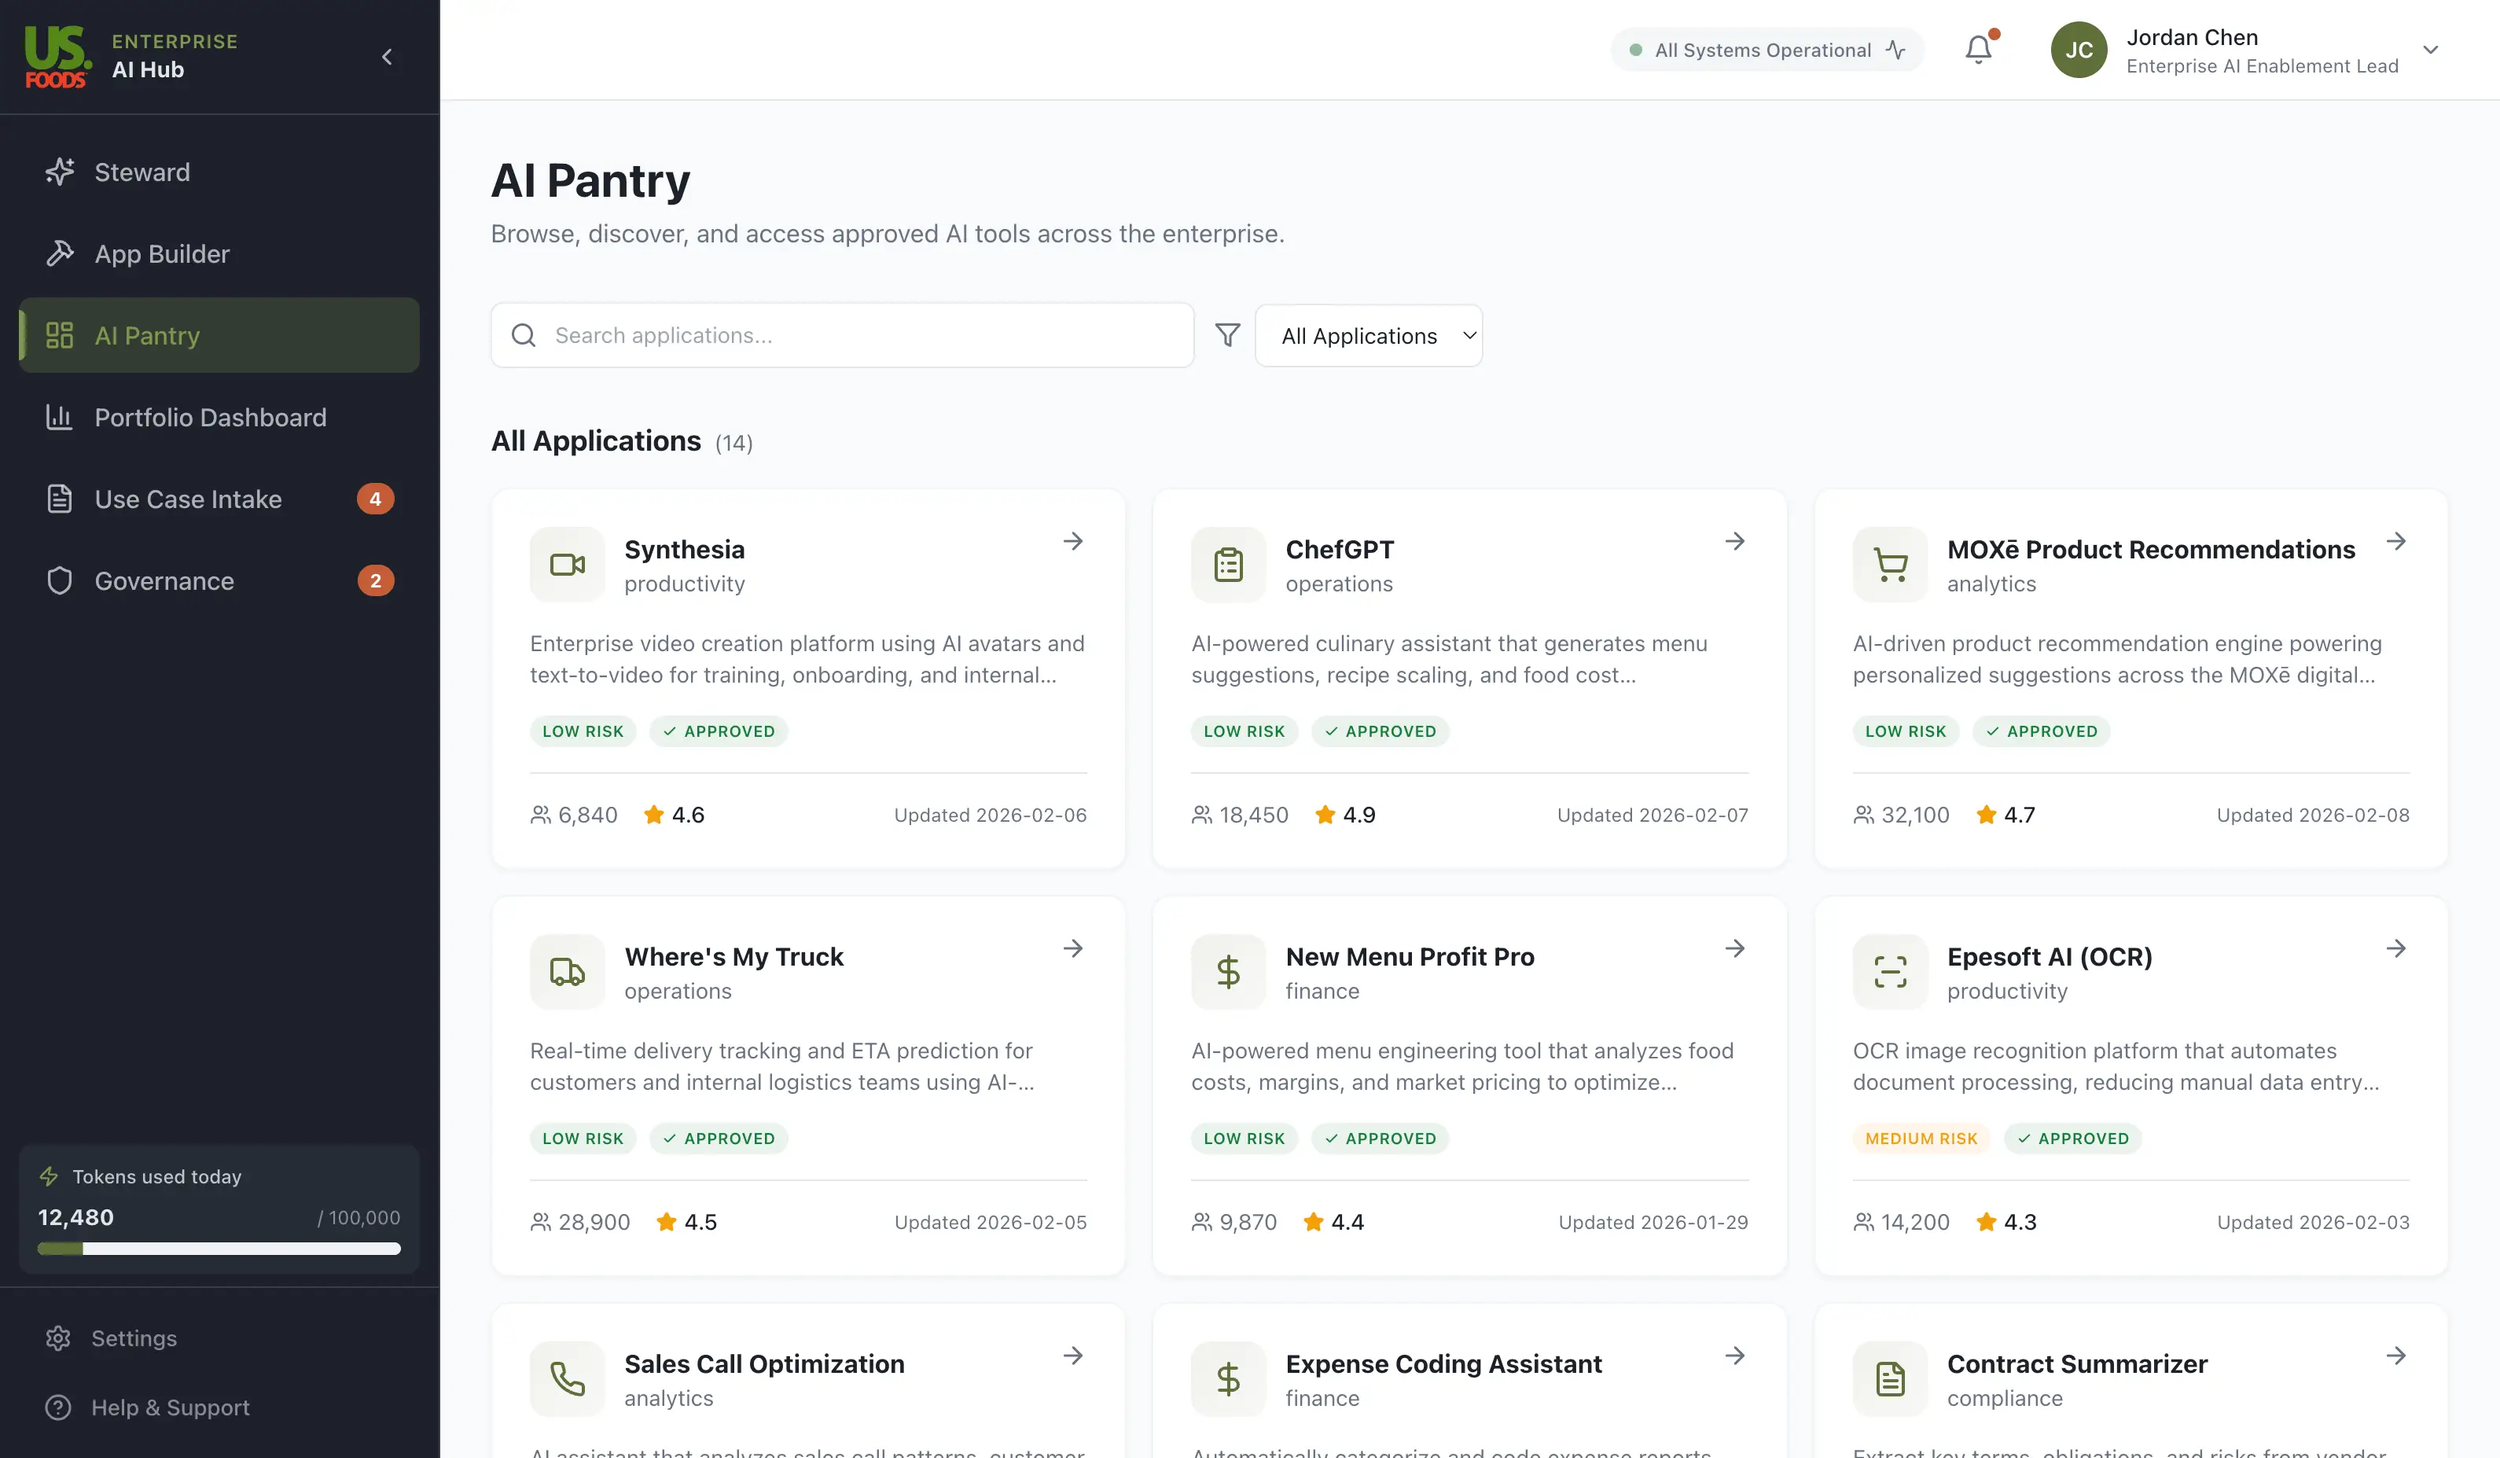Open the filter icon beside the search bar
The width and height of the screenshot is (2500, 1458).
click(1226, 335)
